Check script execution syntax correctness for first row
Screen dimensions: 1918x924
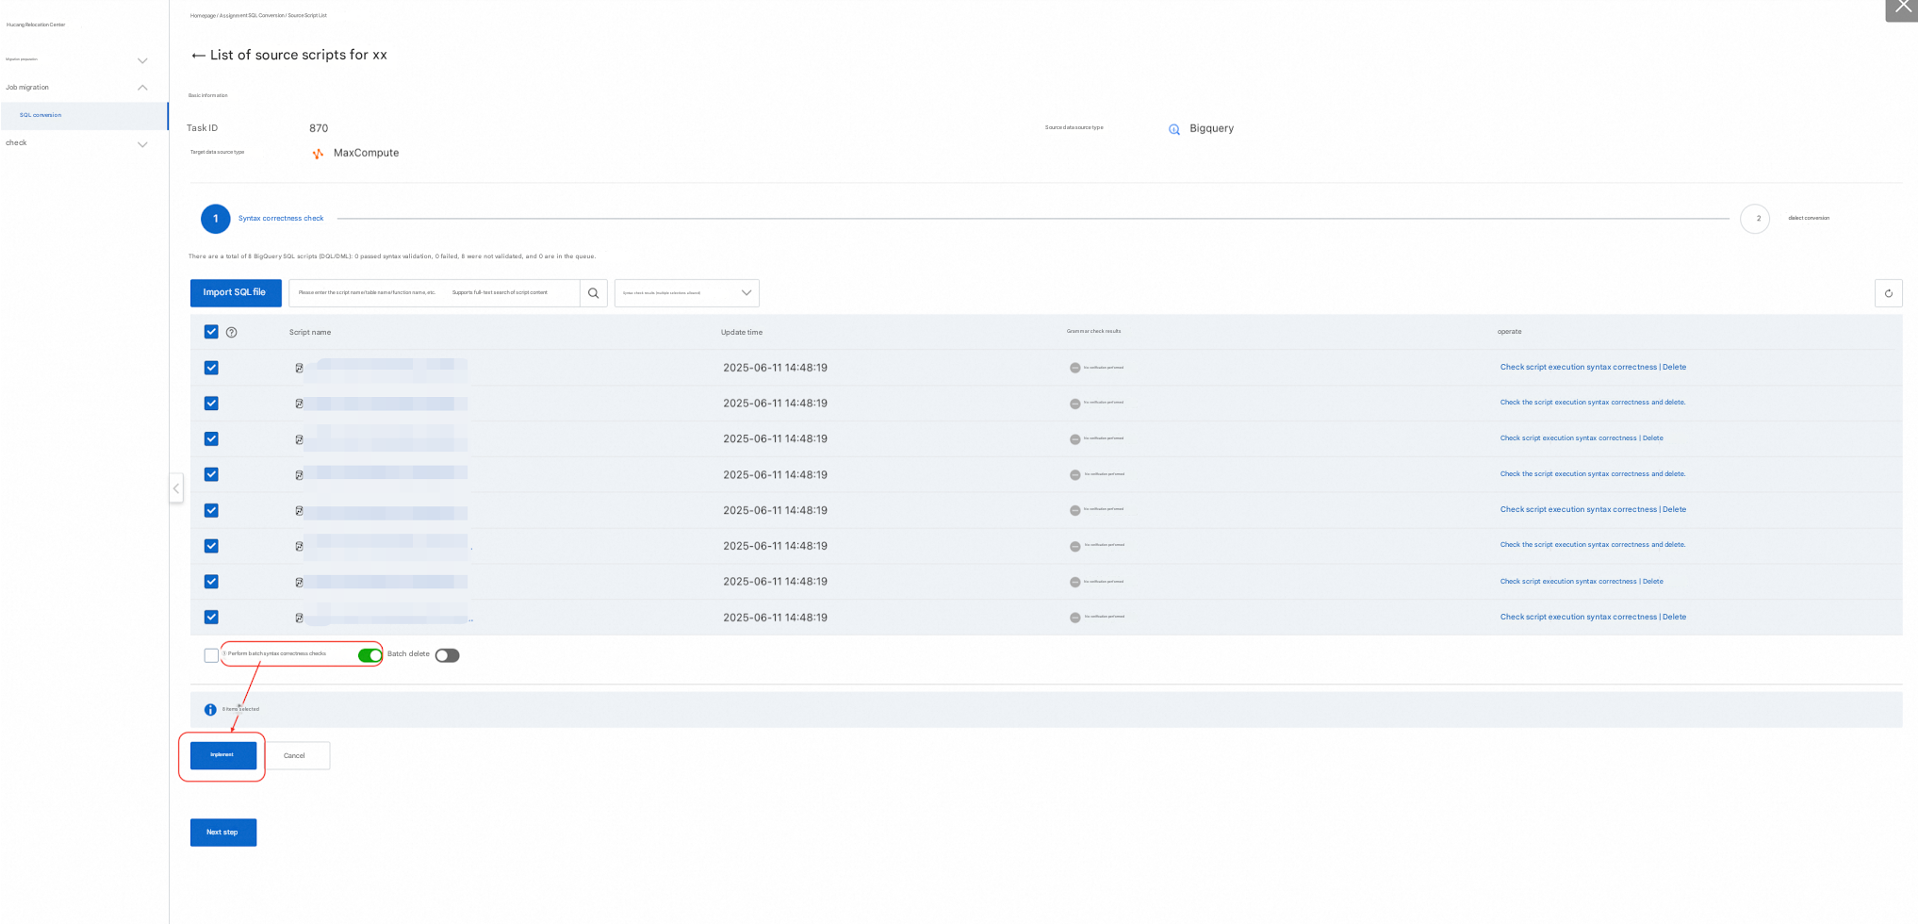(x=1578, y=368)
